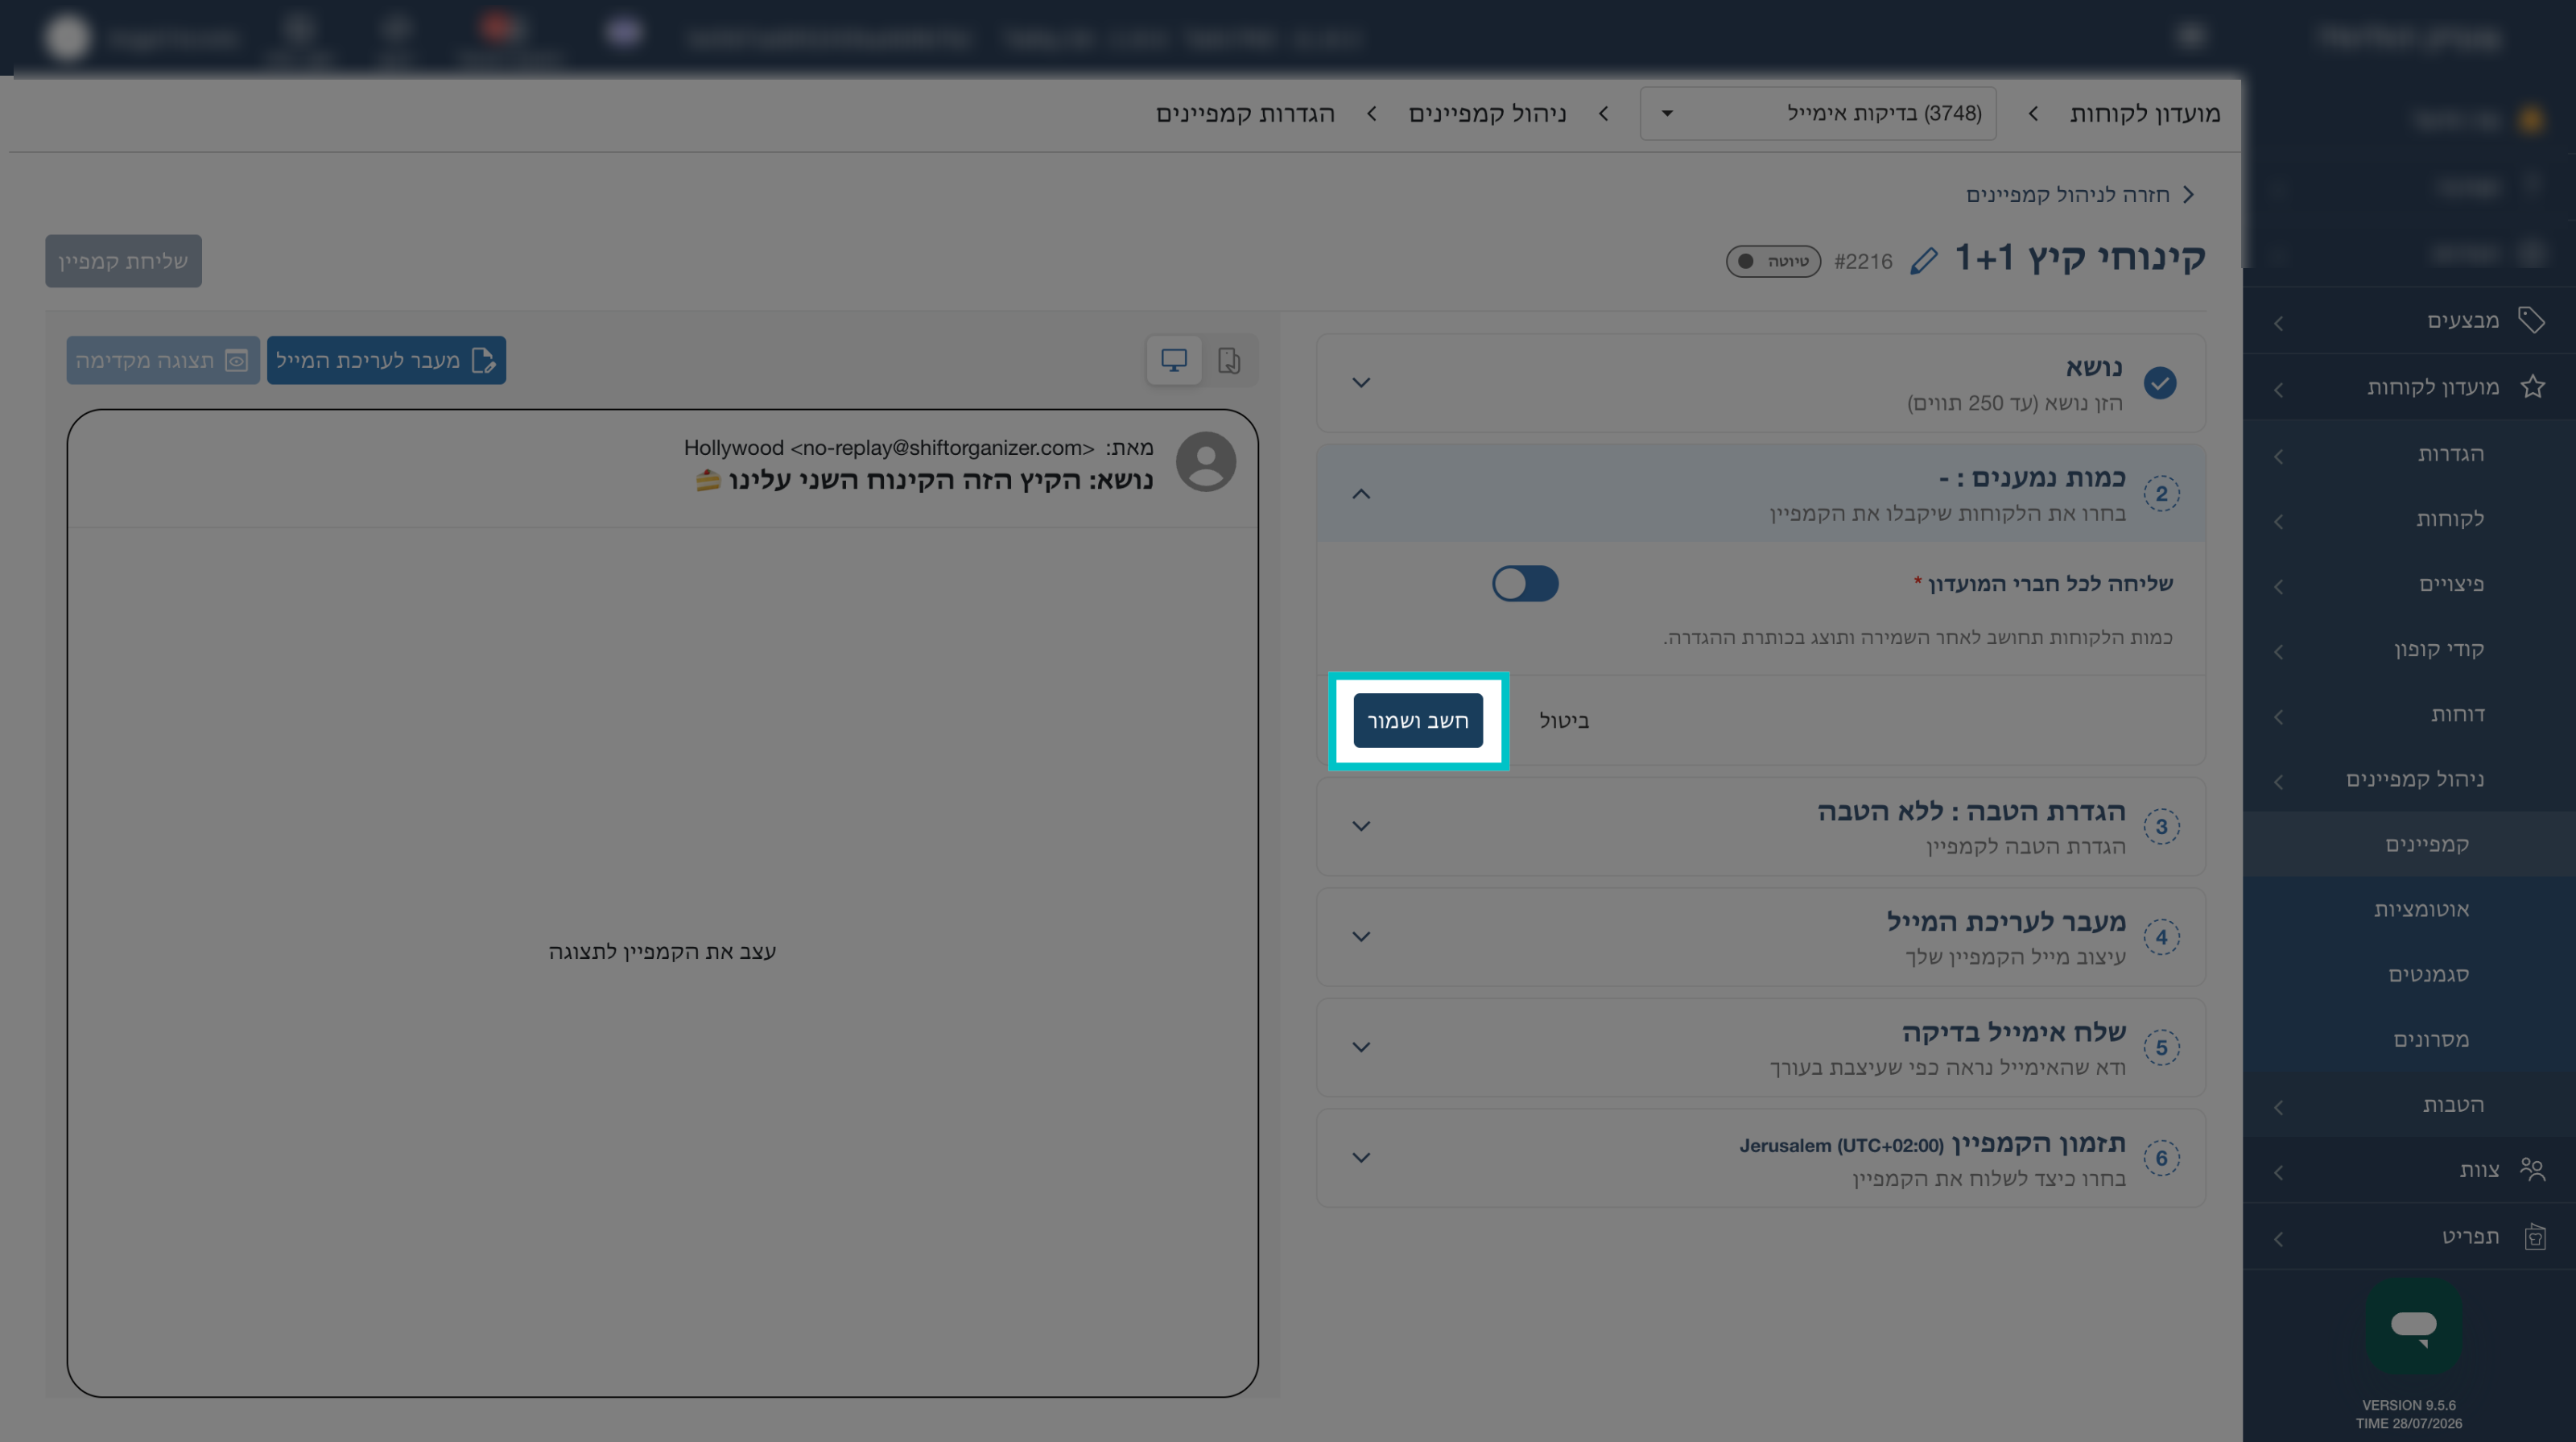2576x1442 pixels.
Task: Click the campaign ID #2216 text
Action: (1863, 261)
